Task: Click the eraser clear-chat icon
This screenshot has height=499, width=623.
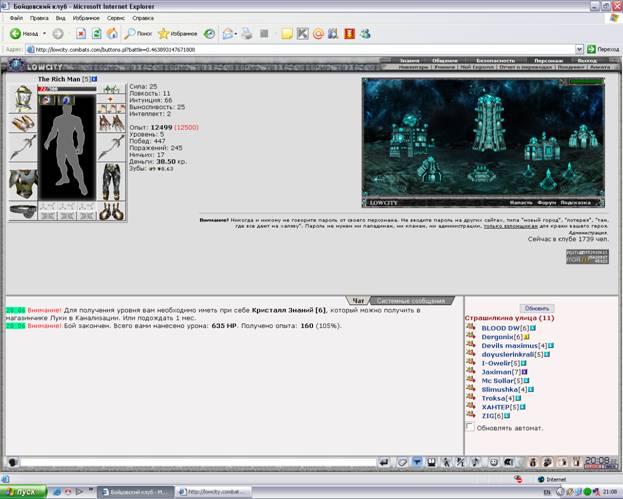Action: tap(402, 462)
